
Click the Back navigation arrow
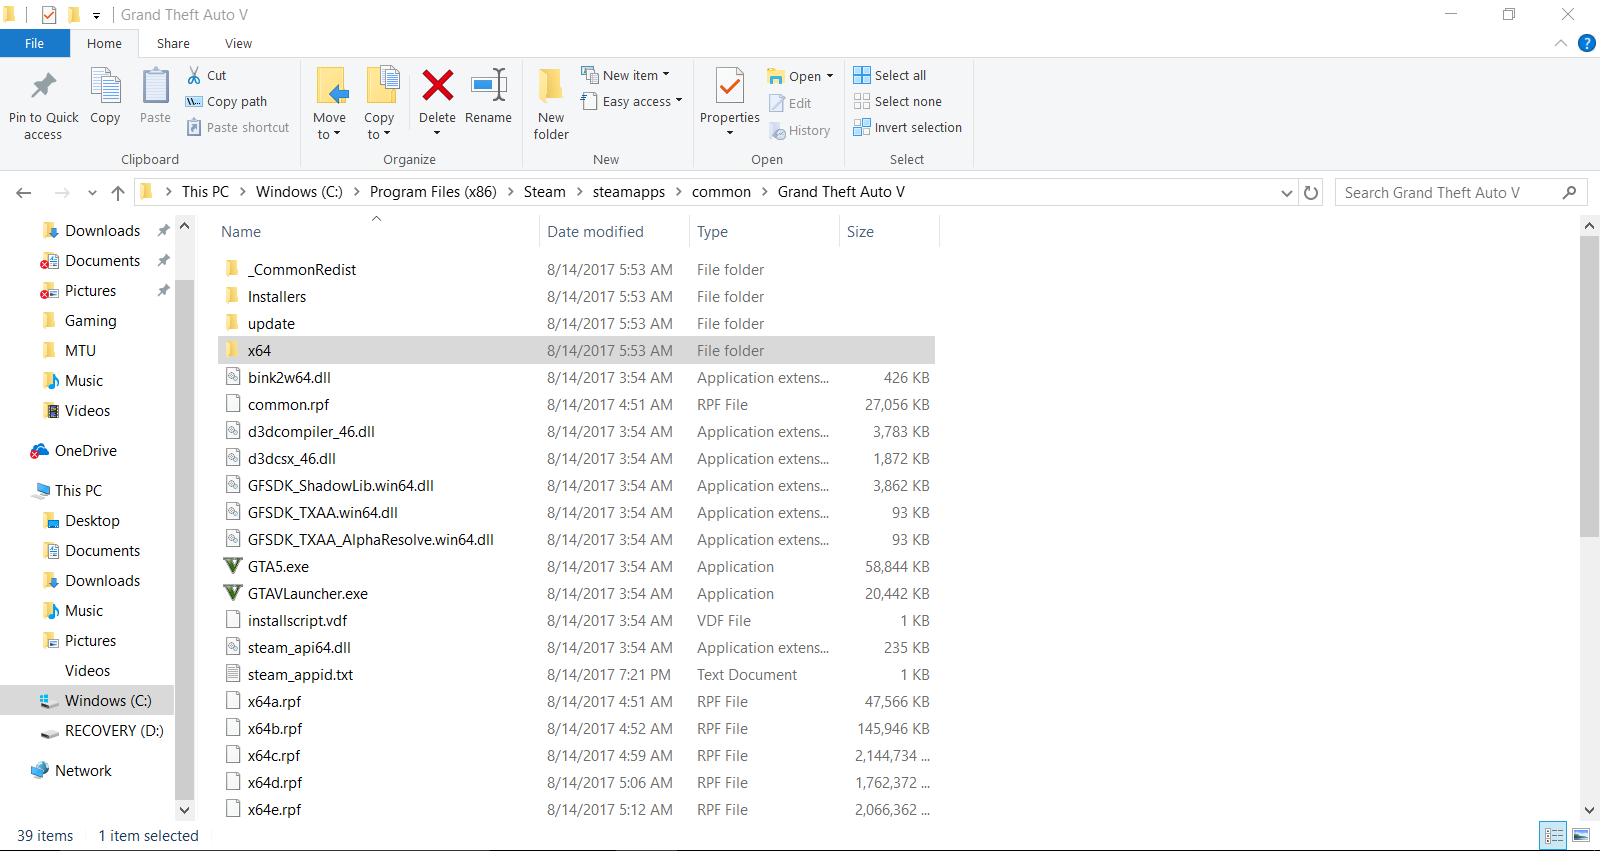[x=24, y=192]
